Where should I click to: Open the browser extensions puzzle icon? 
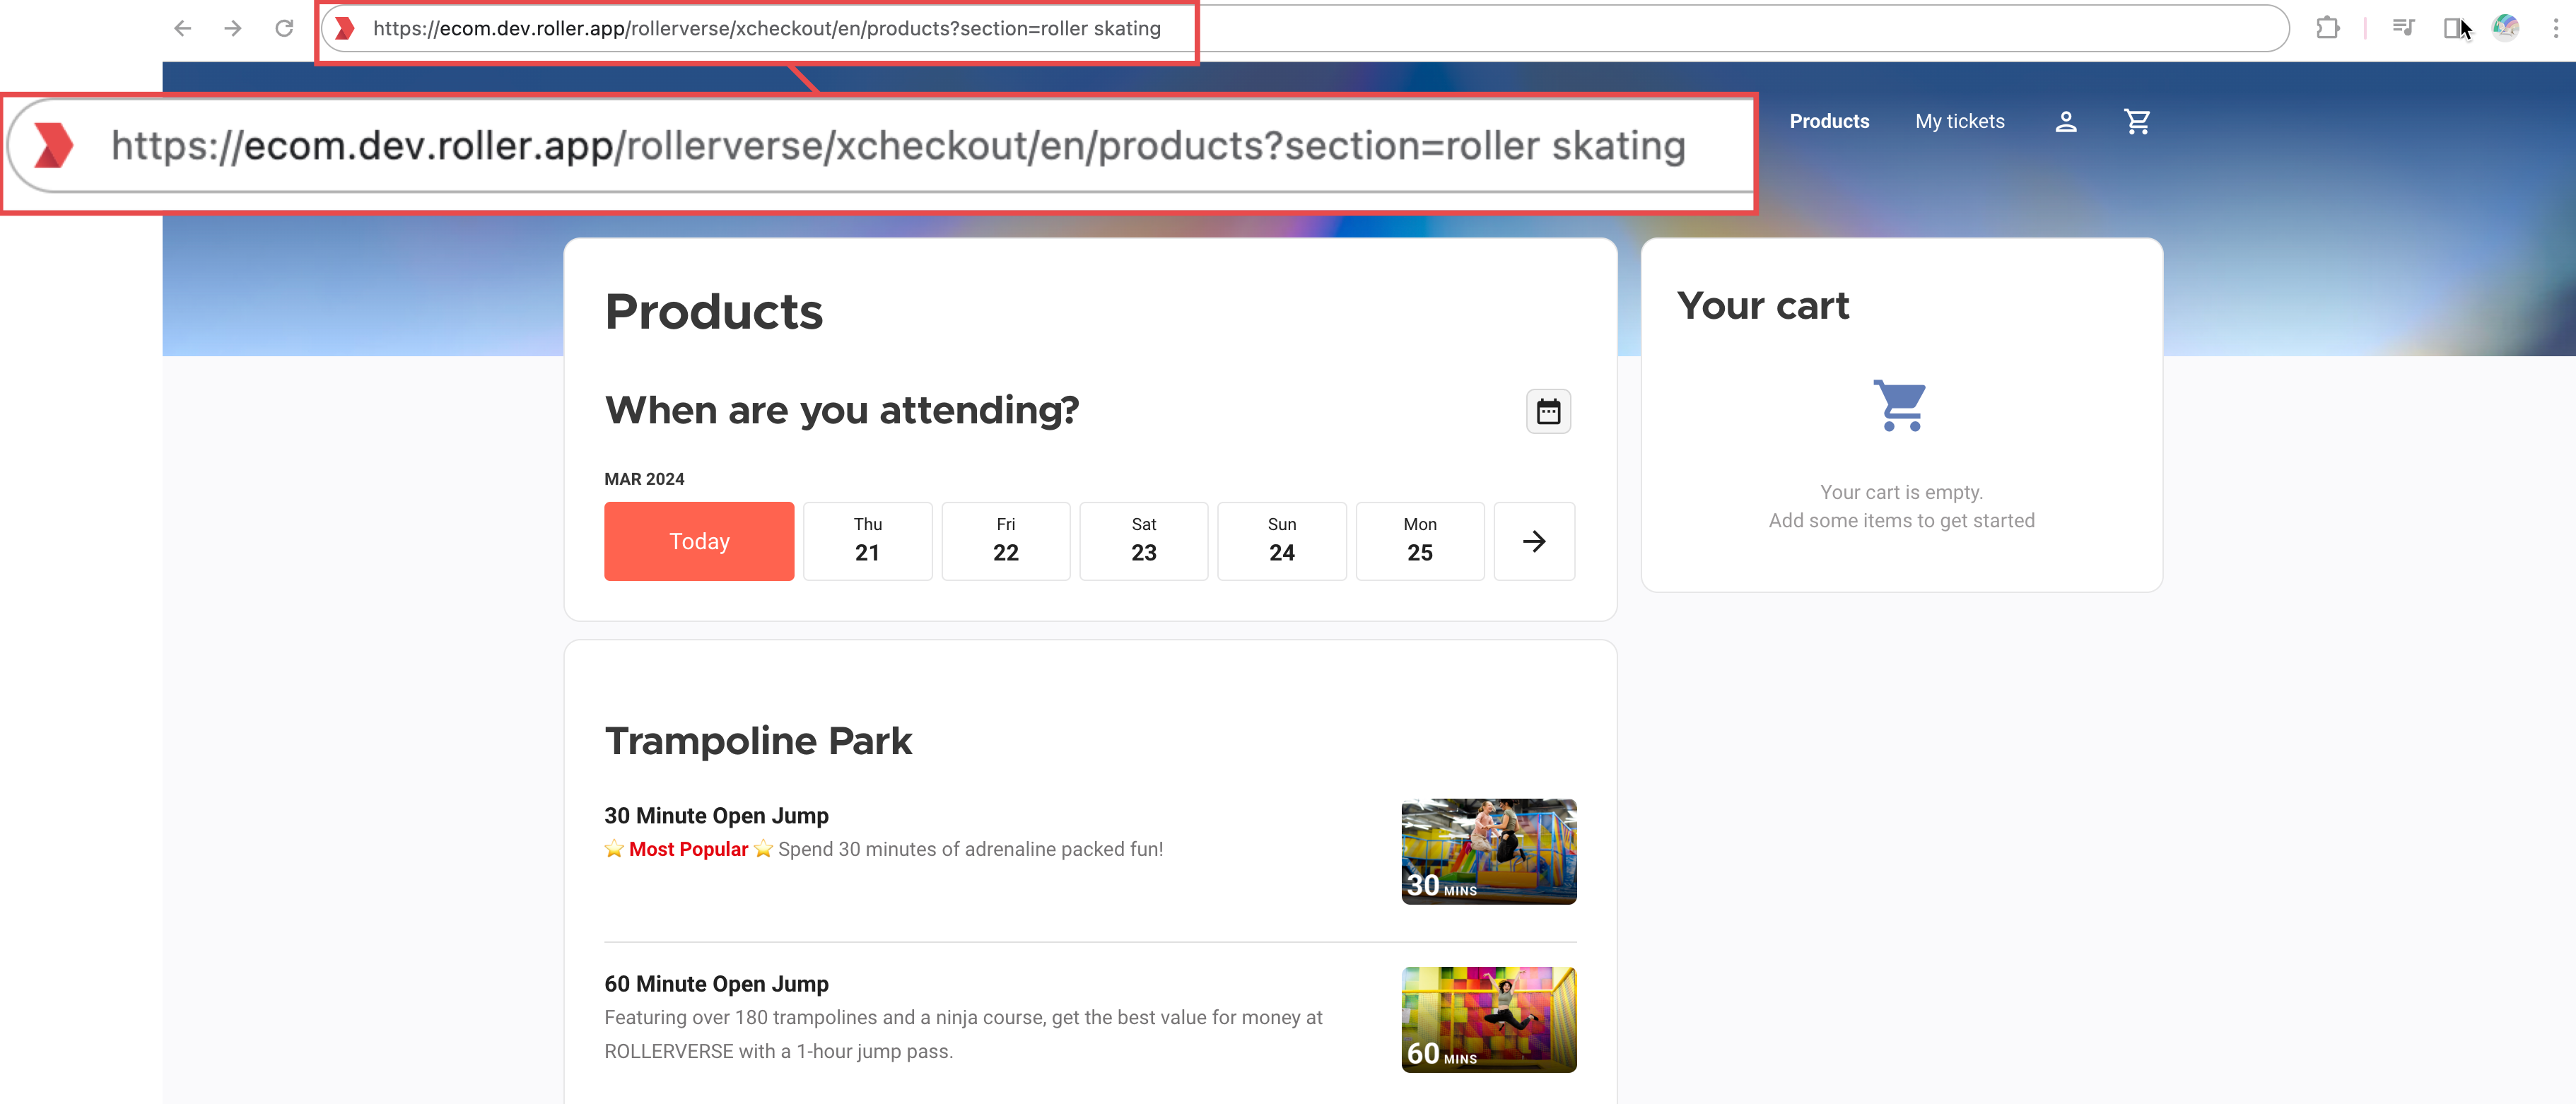[x=2327, y=28]
